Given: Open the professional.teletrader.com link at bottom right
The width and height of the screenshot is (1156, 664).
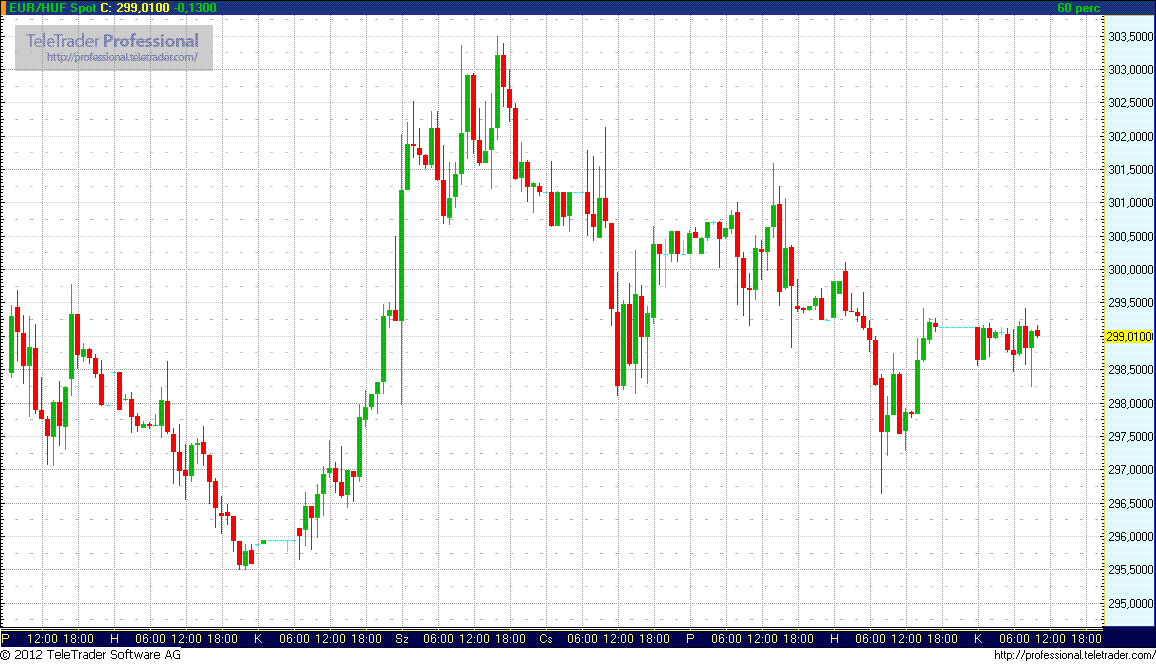Looking at the screenshot, I should (1074, 655).
